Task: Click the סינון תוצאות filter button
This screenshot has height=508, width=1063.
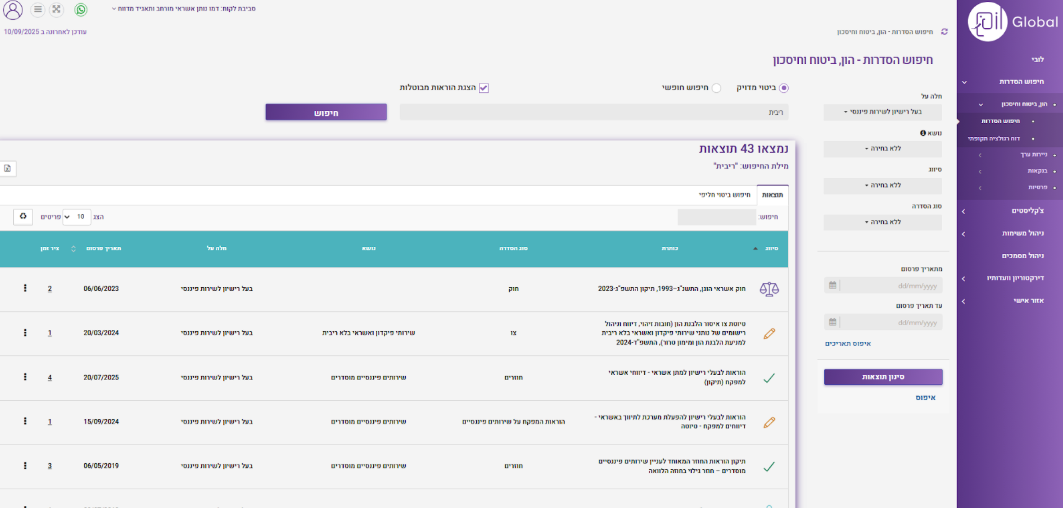Action: 882,377
